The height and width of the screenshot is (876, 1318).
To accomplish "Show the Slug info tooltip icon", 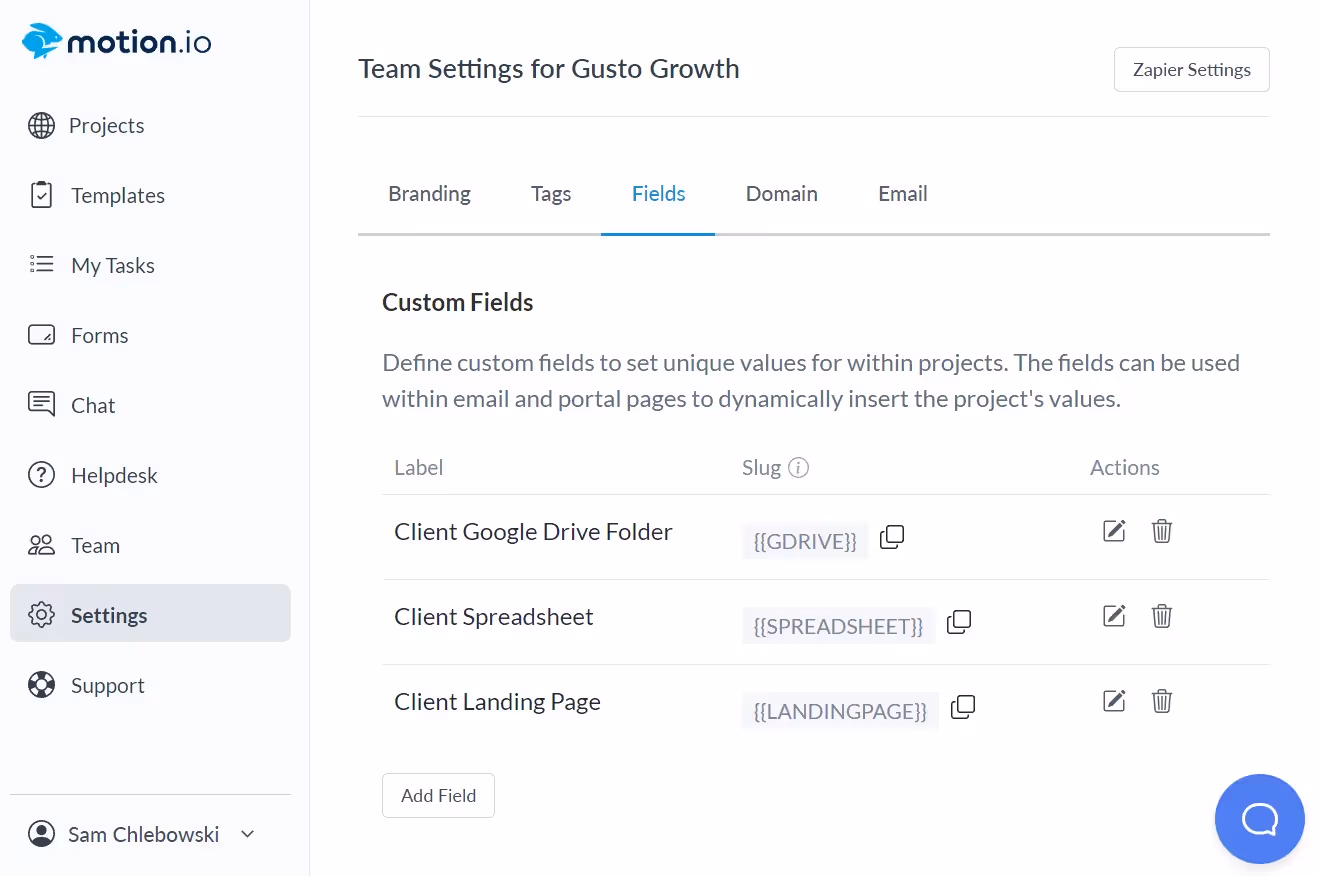I will [798, 468].
